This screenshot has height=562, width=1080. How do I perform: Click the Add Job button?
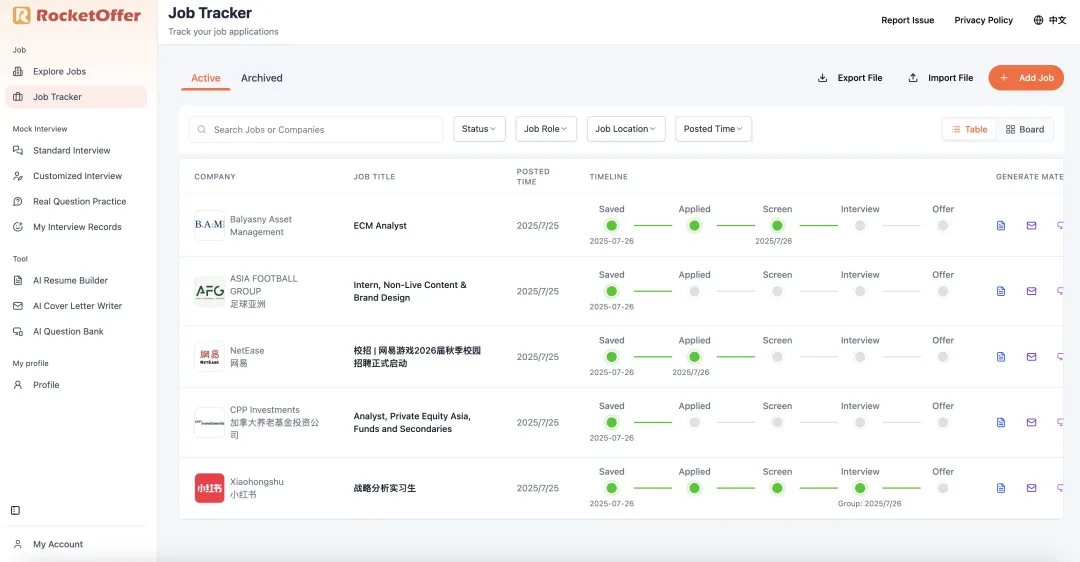coord(1026,78)
